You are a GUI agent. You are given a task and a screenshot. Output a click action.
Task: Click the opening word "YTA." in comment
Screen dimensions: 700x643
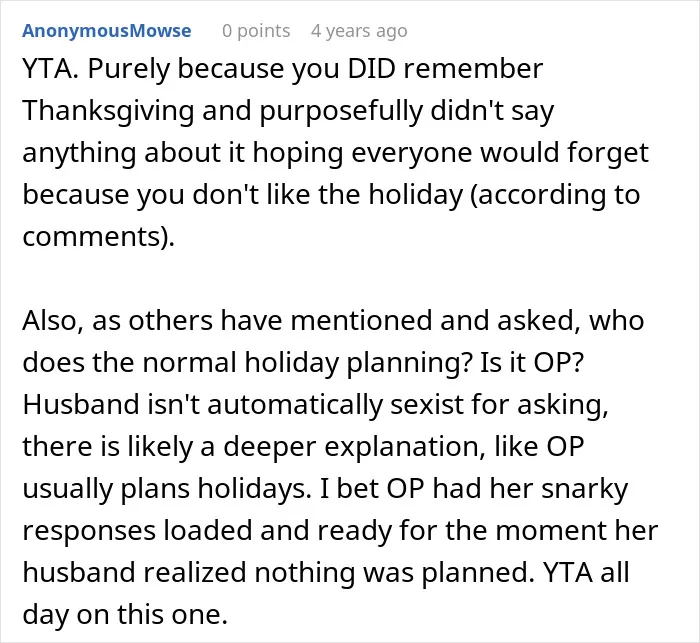pos(50,69)
